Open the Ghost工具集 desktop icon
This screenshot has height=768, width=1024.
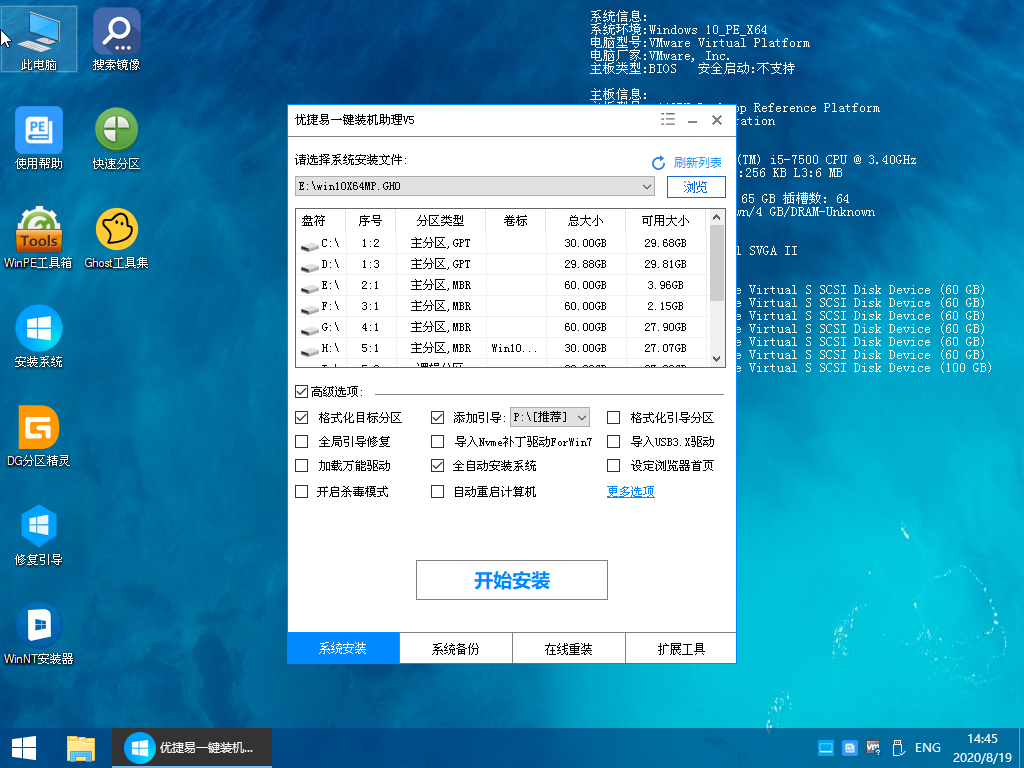116,237
